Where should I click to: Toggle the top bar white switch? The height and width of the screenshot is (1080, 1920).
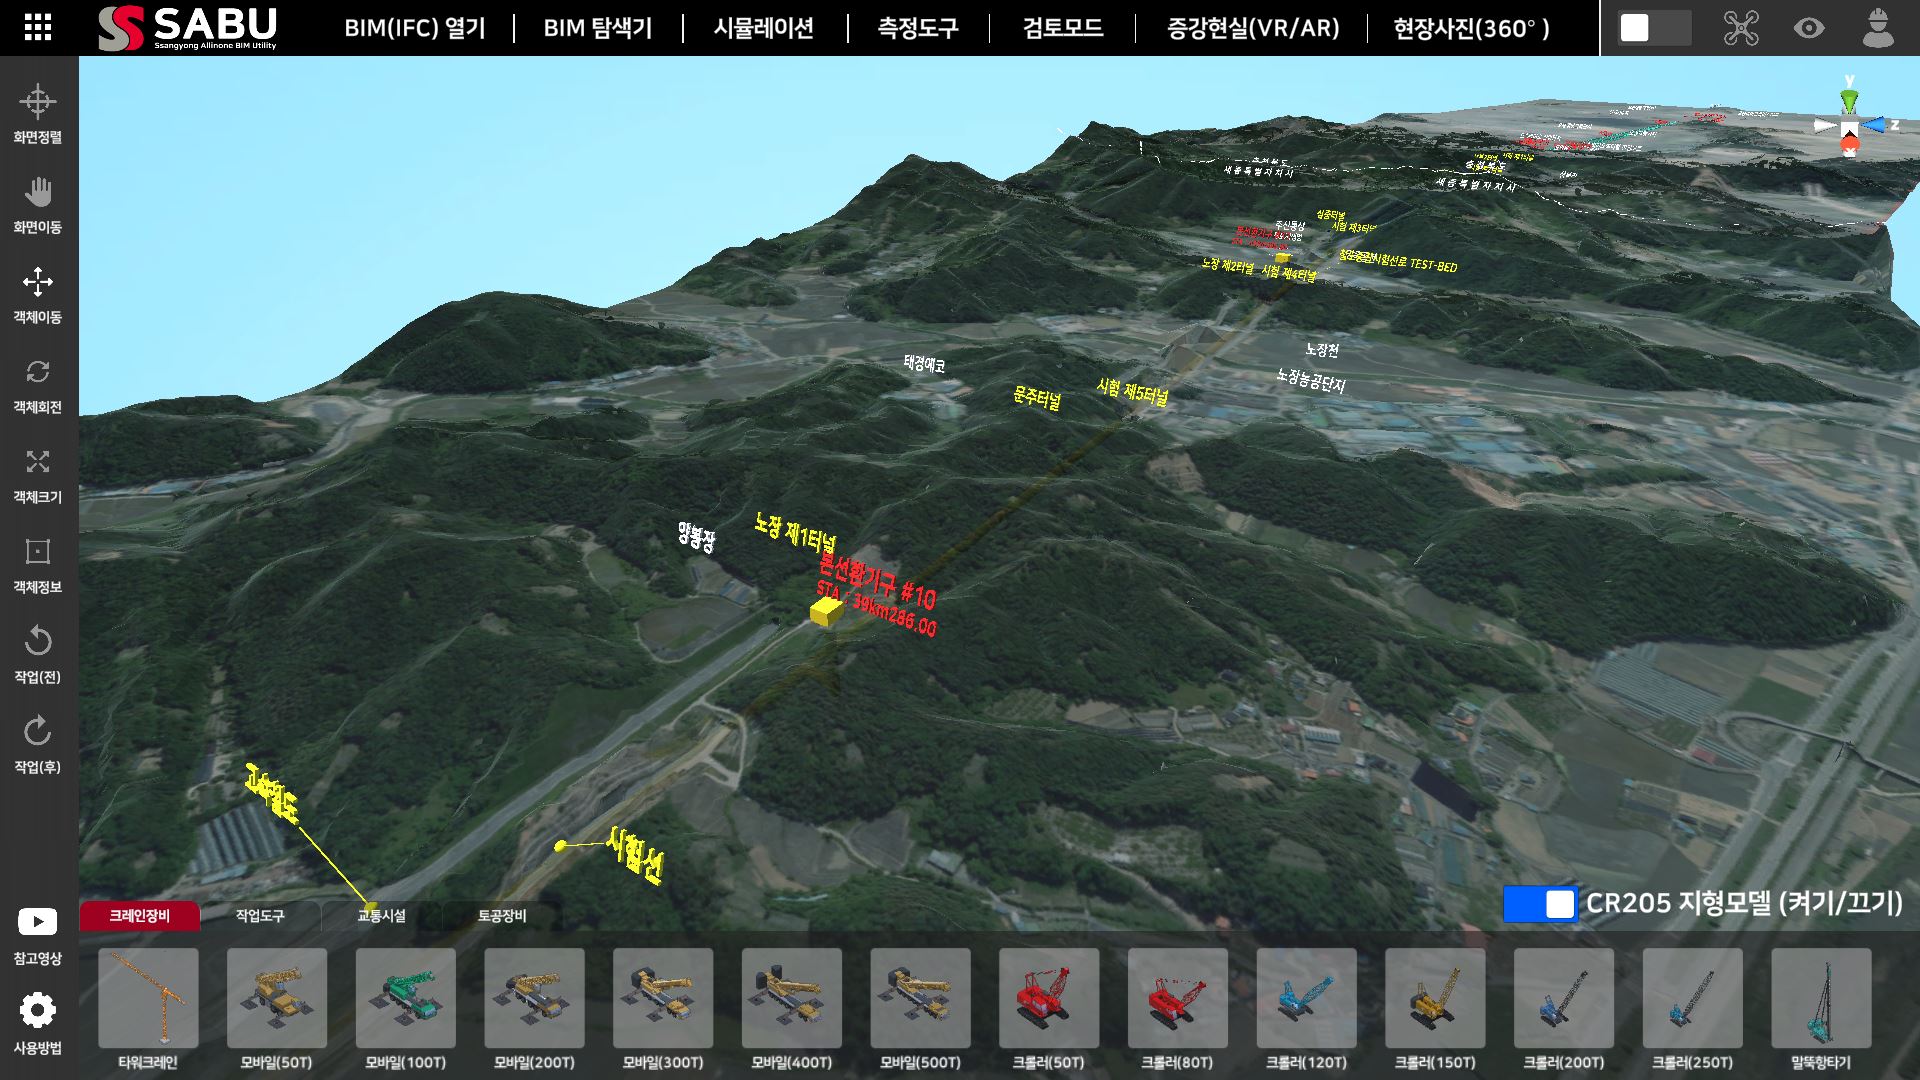click(x=1654, y=27)
